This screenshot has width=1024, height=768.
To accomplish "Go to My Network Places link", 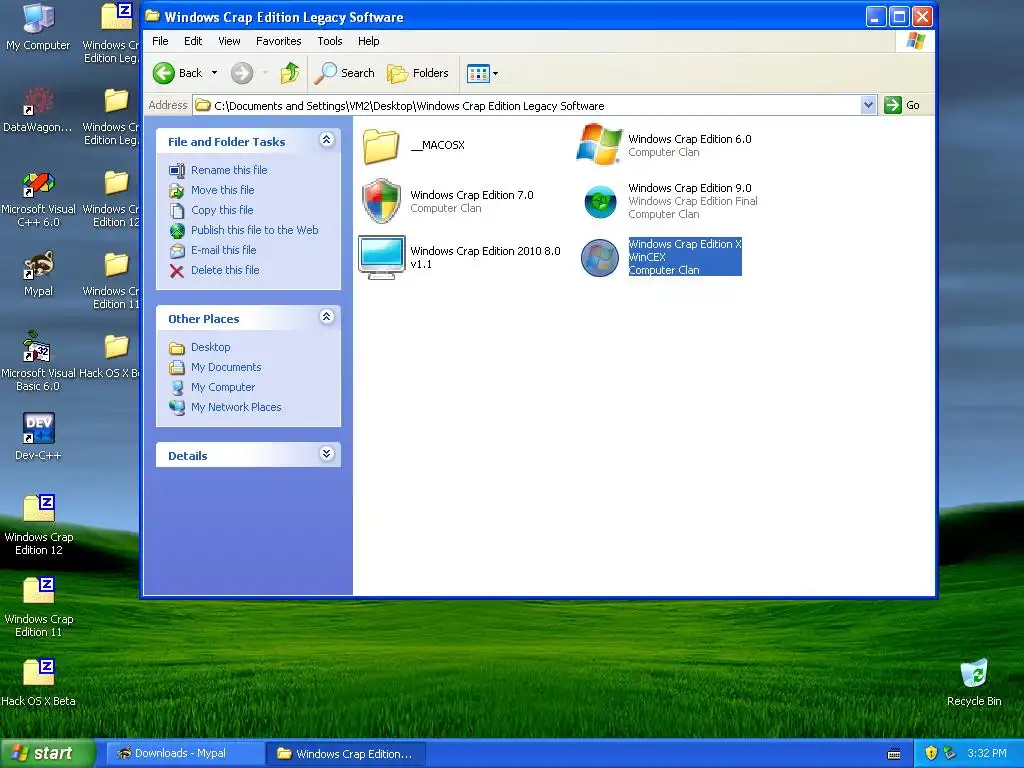I will 236,408.
